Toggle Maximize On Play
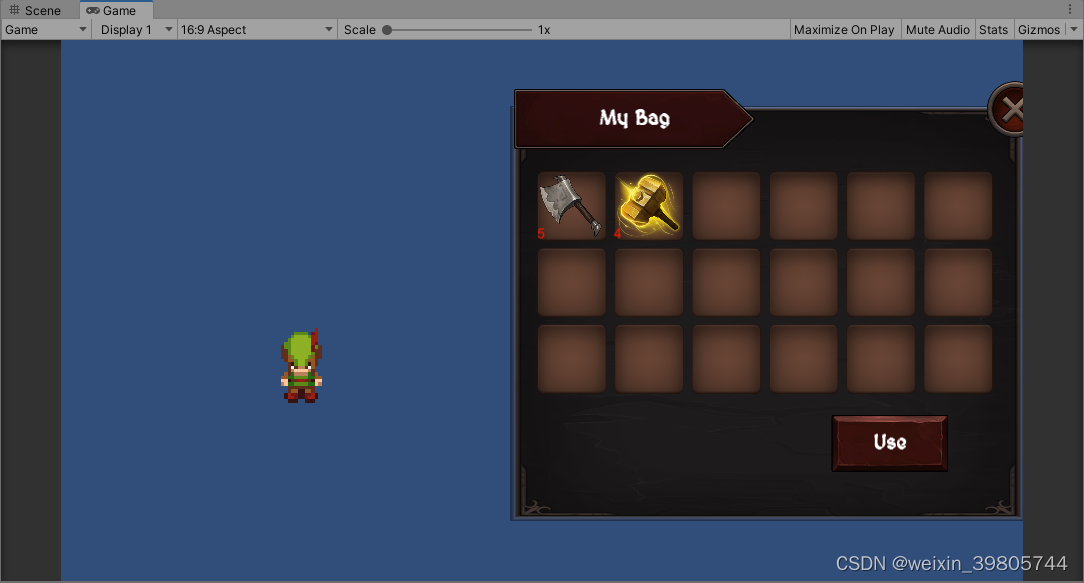The image size is (1084, 583). tap(844, 30)
